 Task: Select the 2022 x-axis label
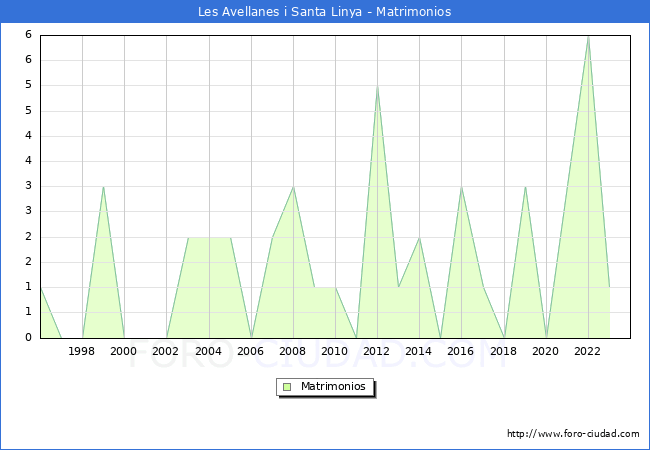pos(588,351)
